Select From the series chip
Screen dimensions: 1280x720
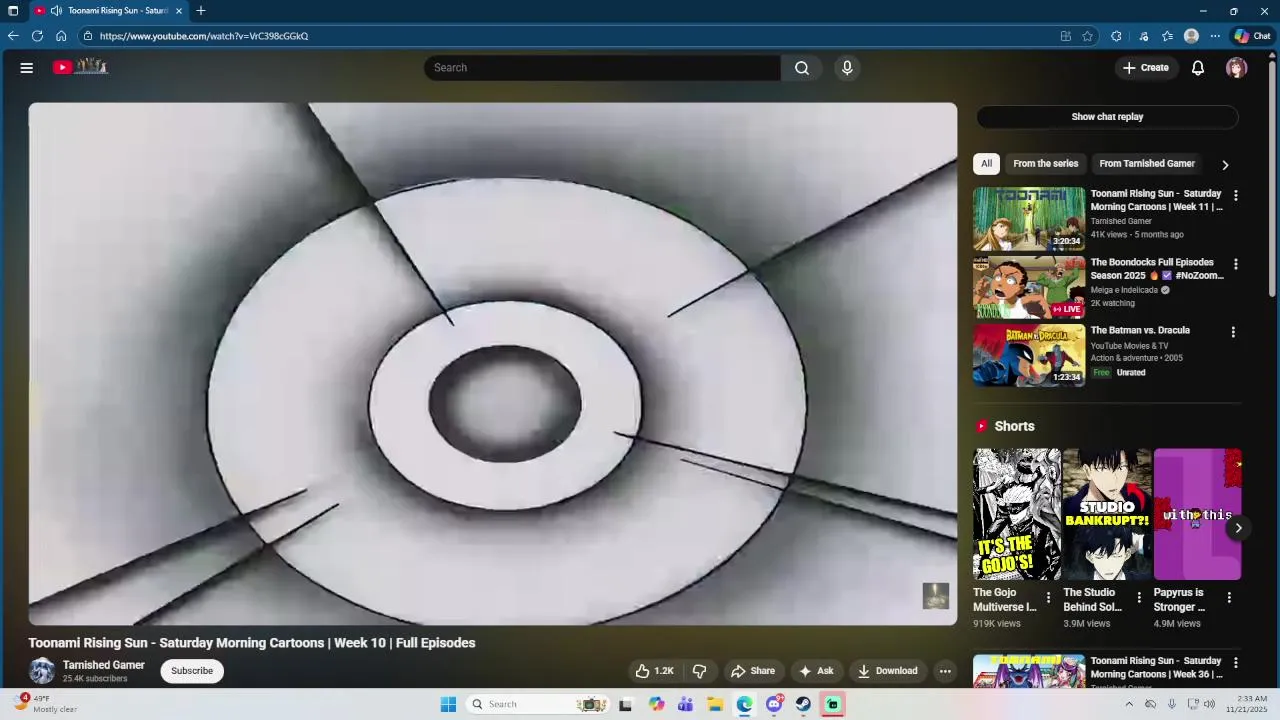click(1045, 164)
